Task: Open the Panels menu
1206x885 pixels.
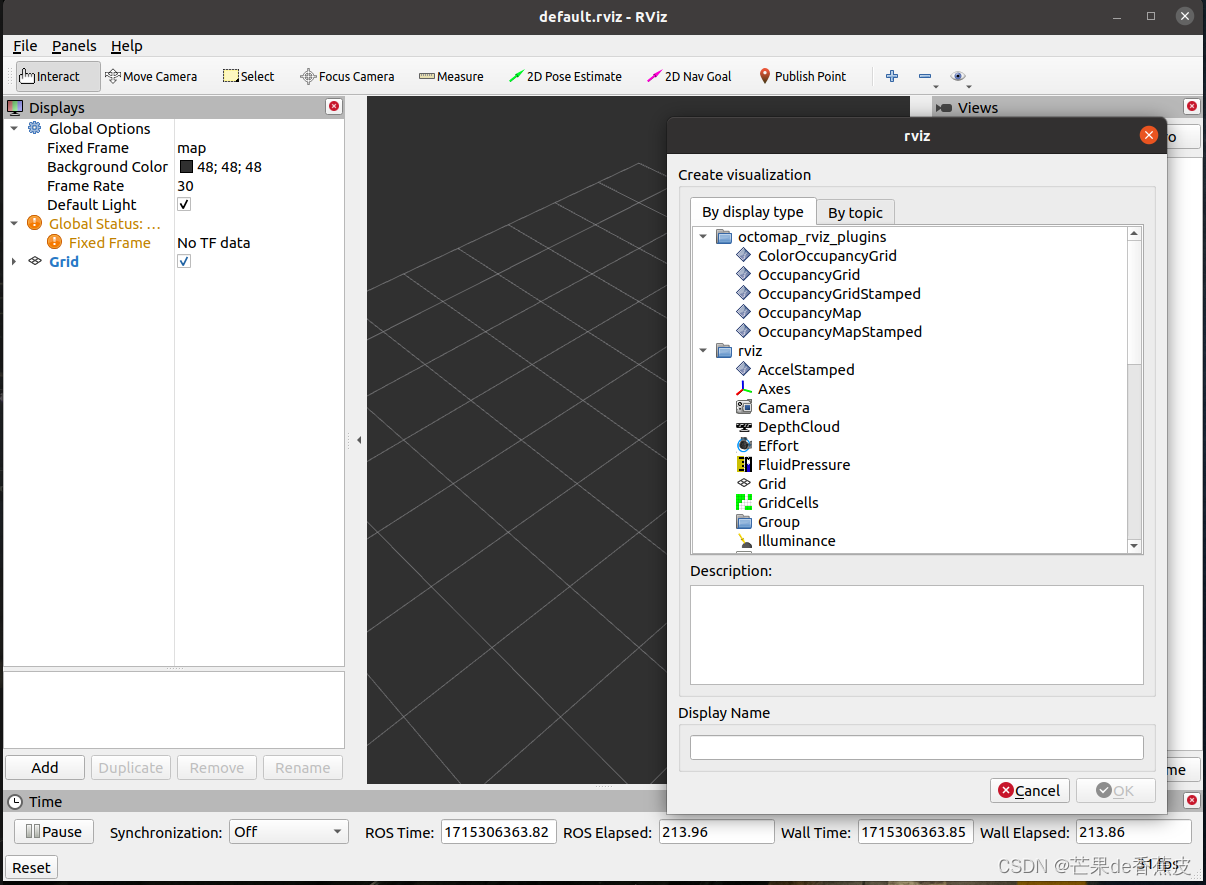Action: click(74, 46)
